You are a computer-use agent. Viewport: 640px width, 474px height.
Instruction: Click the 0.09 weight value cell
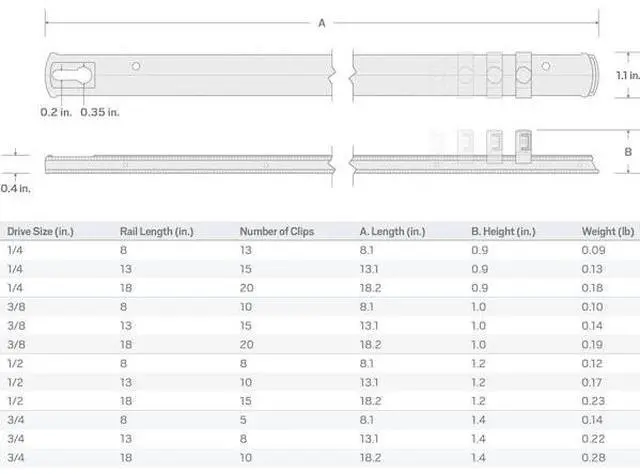593,250
